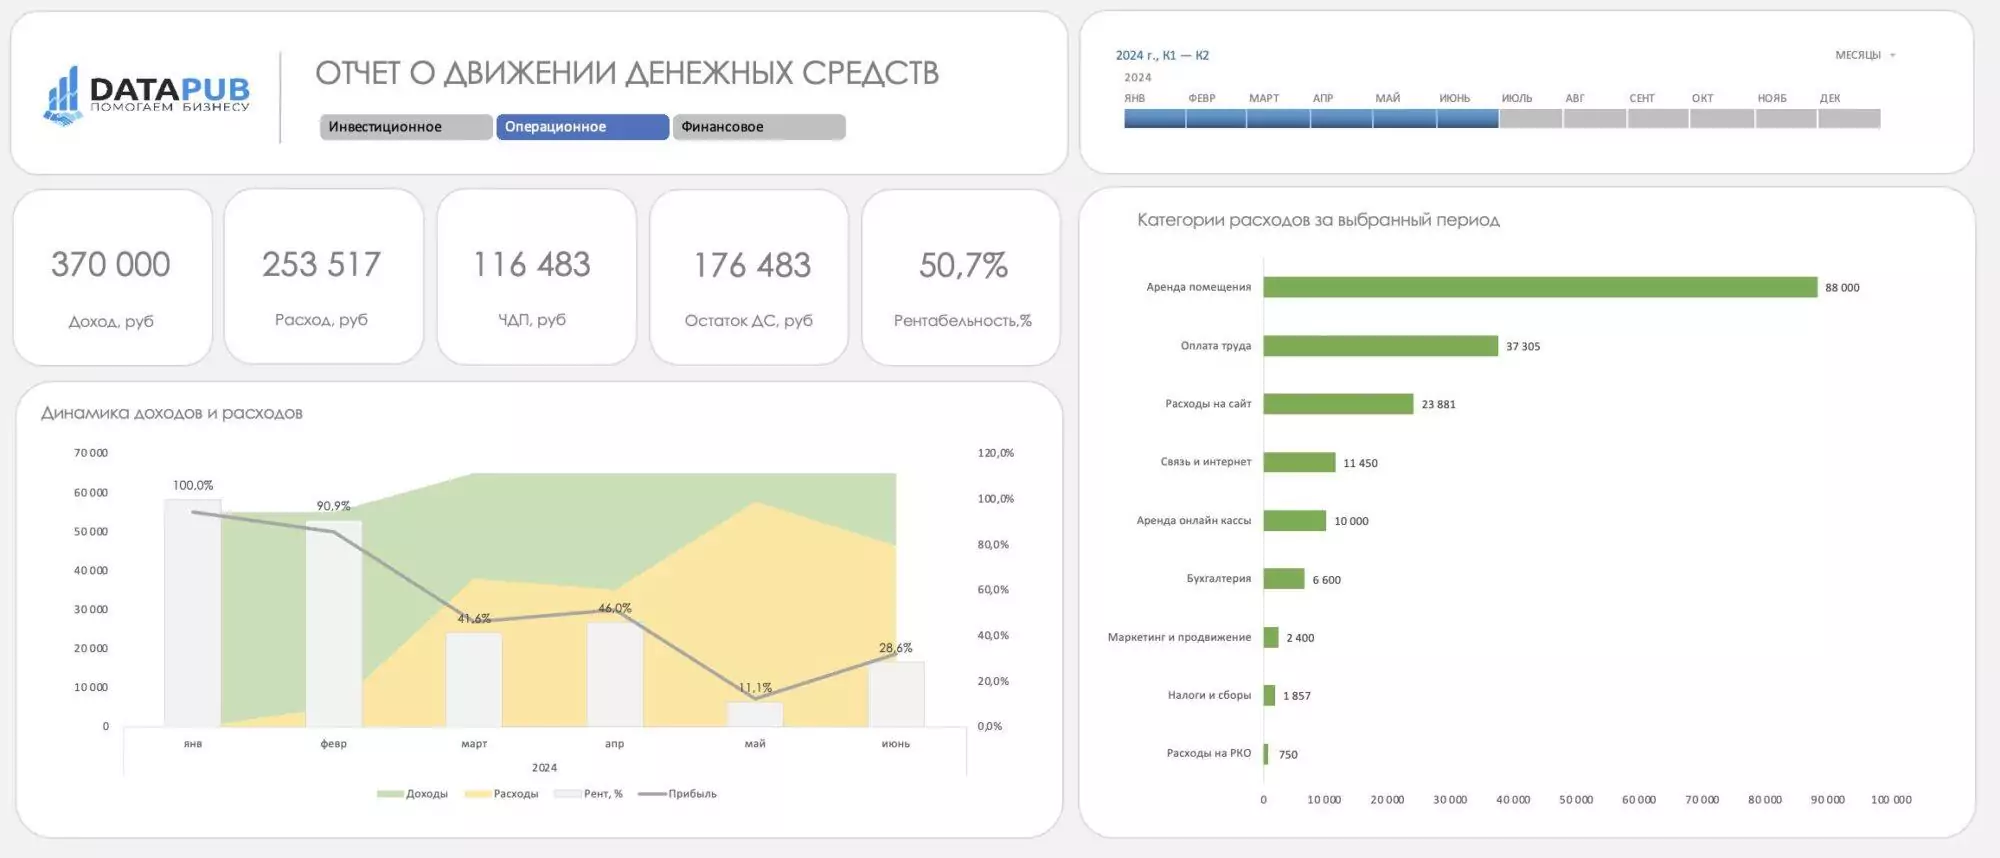Click the Налоги и сборы bar
Viewport: 2000px width, 858px height.
[1269, 696]
